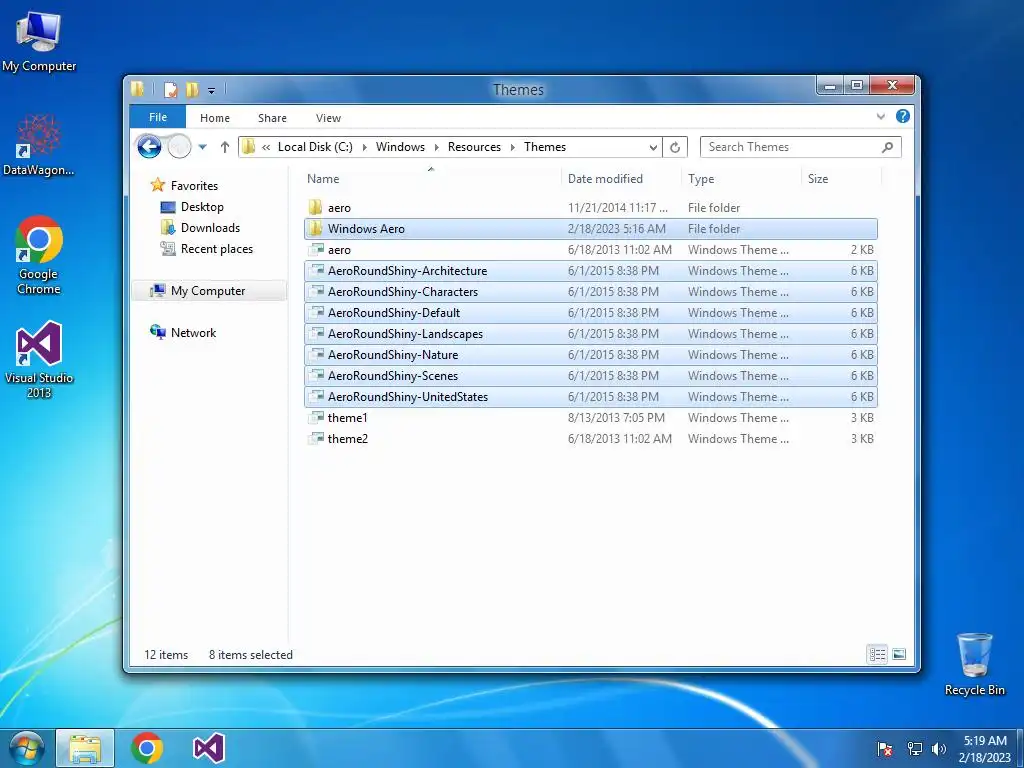The width and height of the screenshot is (1024, 768).
Task: Expand dropdown arrow after Windows breadcrumb
Action: [436, 148]
